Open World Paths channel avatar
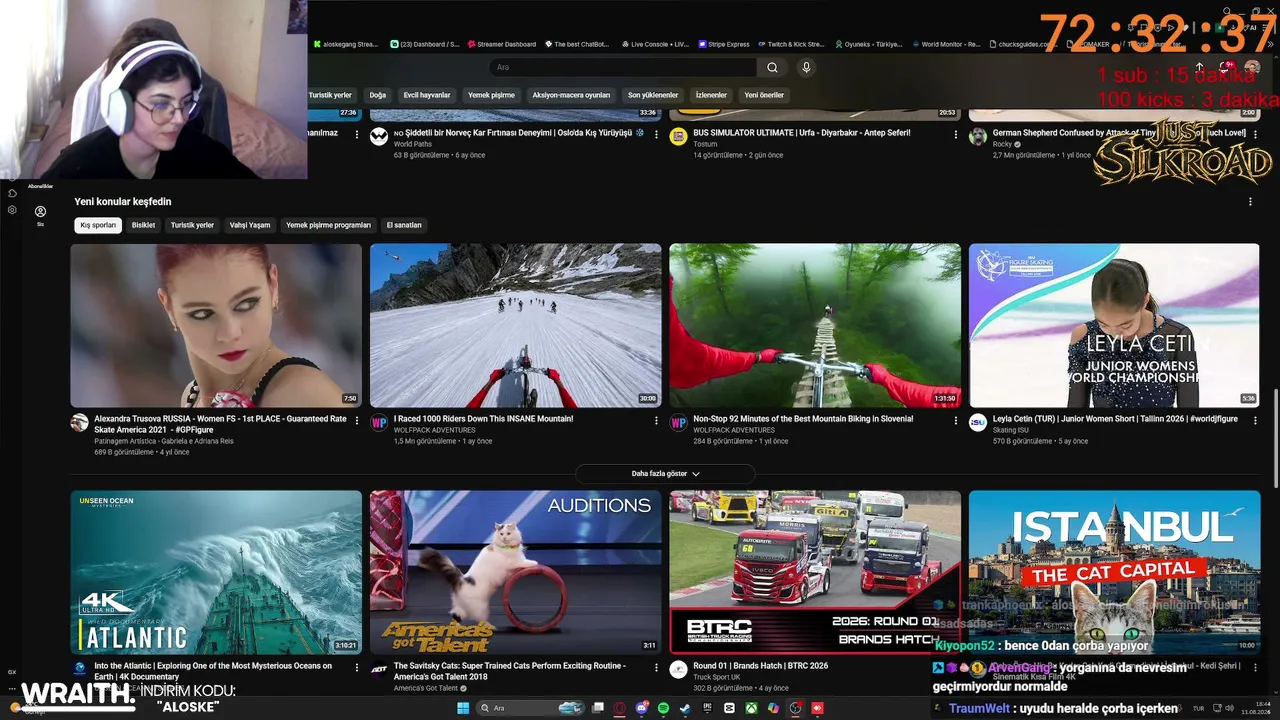1280x720 pixels. 379,137
